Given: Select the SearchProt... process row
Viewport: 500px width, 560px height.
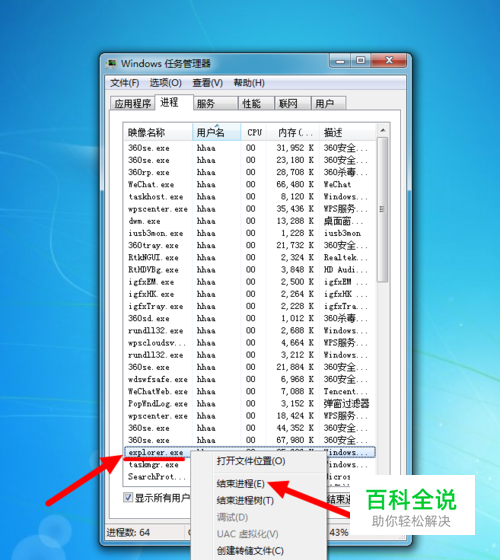Looking at the screenshot, I should coord(157,477).
